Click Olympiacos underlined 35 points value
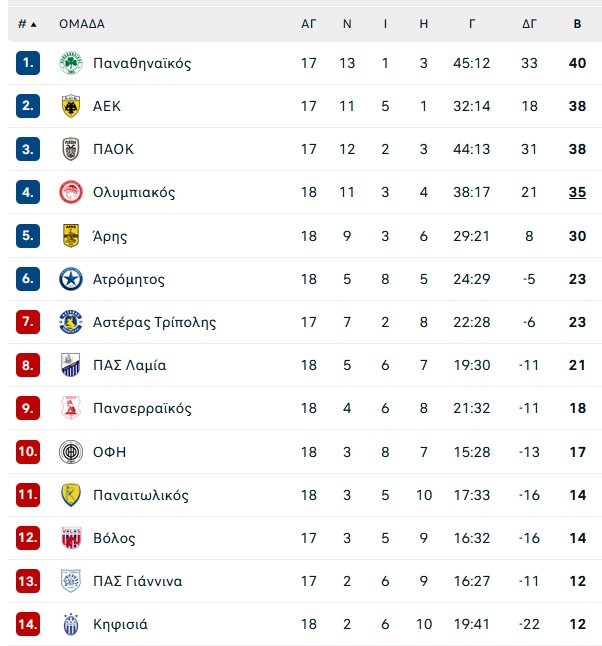 pyautogui.click(x=577, y=192)
